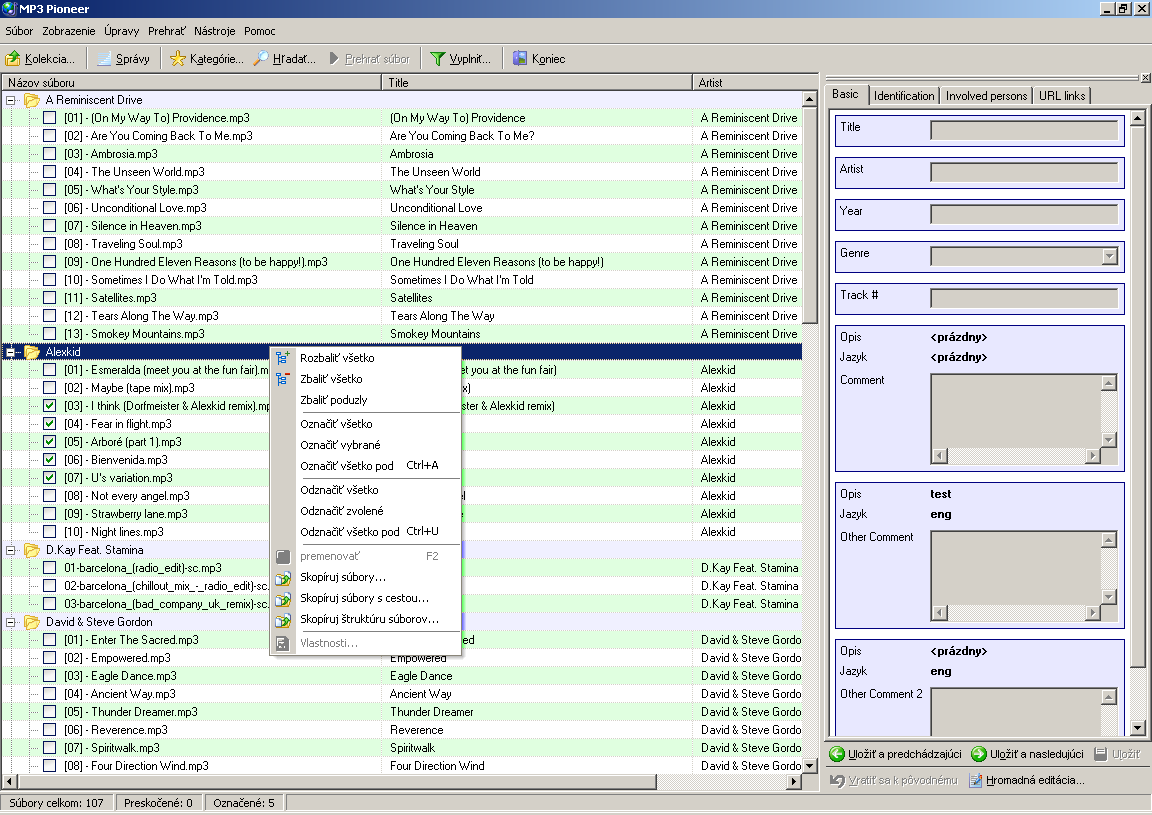Click the horizontal scrollbar of file list
1152x815 pixels.
click(x=400, y=781)
